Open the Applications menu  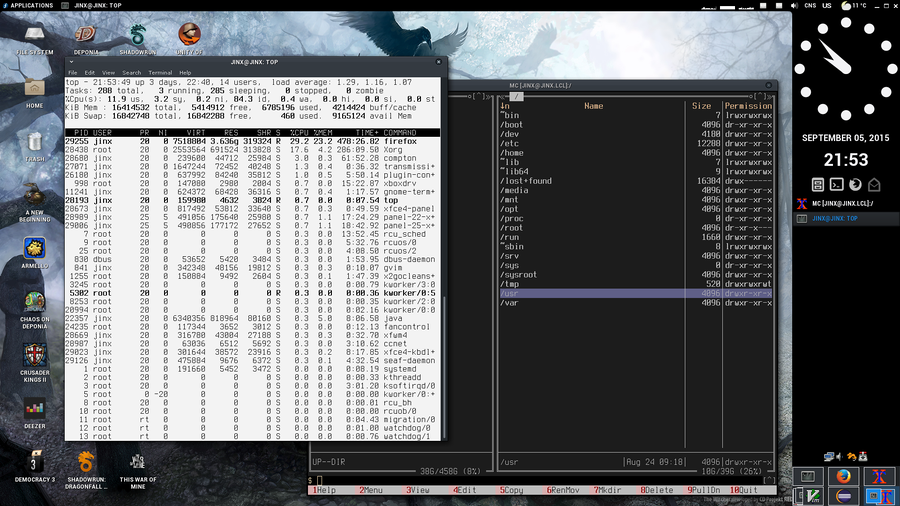(28, 5)
